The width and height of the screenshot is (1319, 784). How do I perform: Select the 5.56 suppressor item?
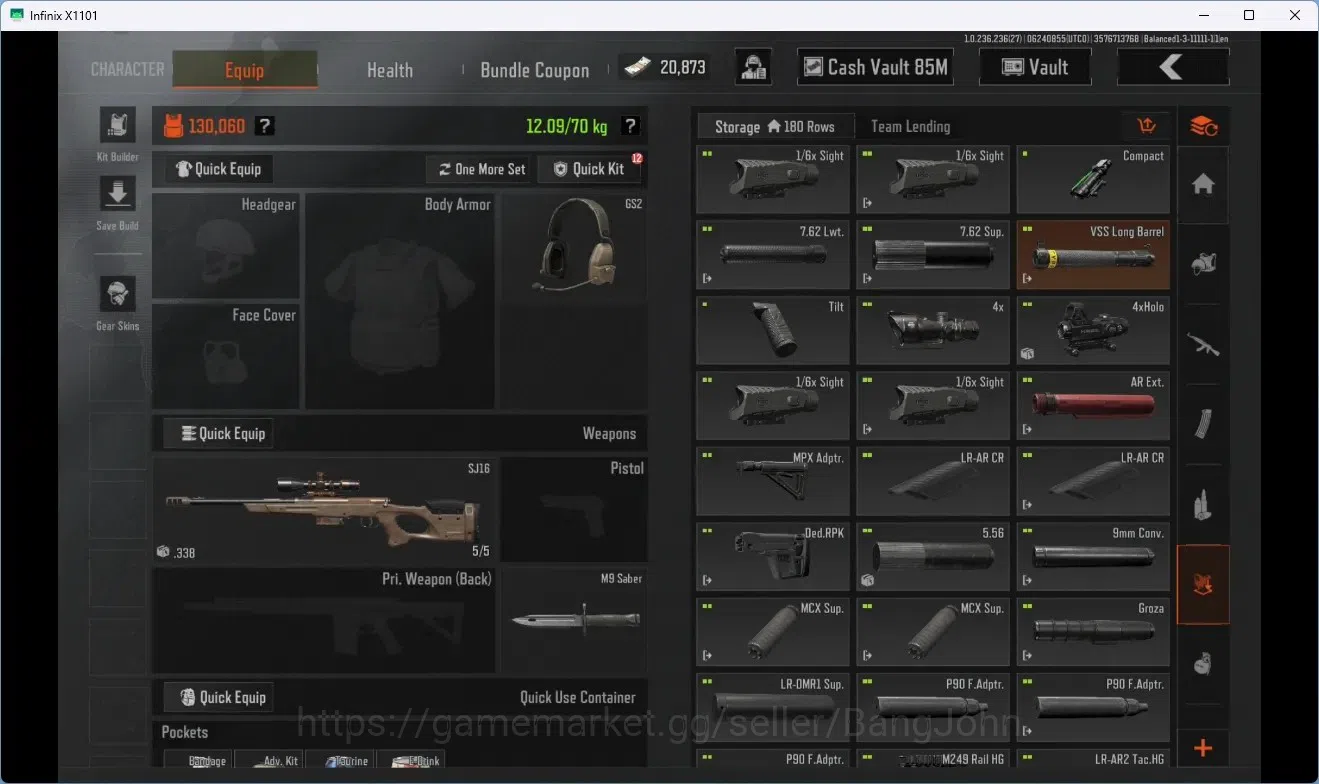coord(933,557)
